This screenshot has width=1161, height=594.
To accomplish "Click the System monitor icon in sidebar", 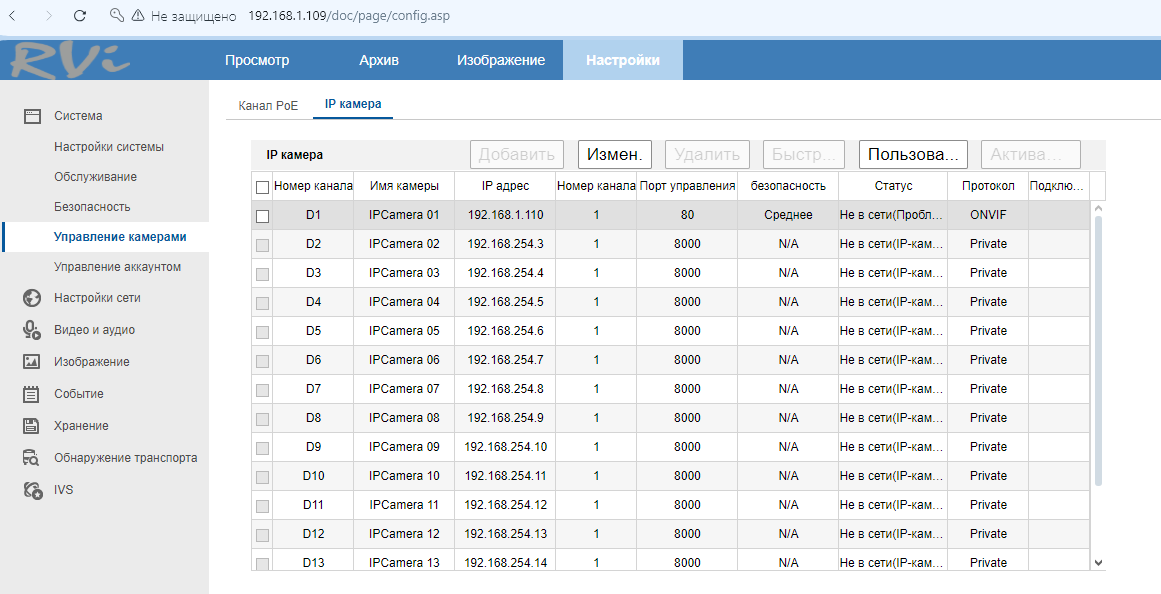I will (x=31, y=116).
